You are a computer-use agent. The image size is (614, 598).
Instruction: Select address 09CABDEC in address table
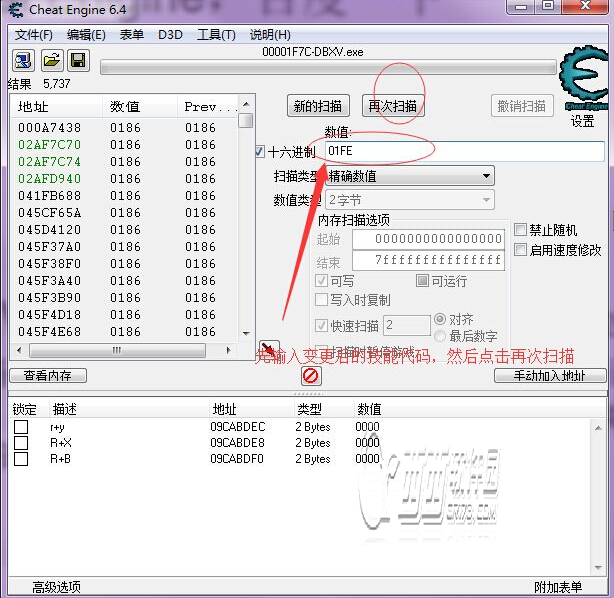[238, 427]
